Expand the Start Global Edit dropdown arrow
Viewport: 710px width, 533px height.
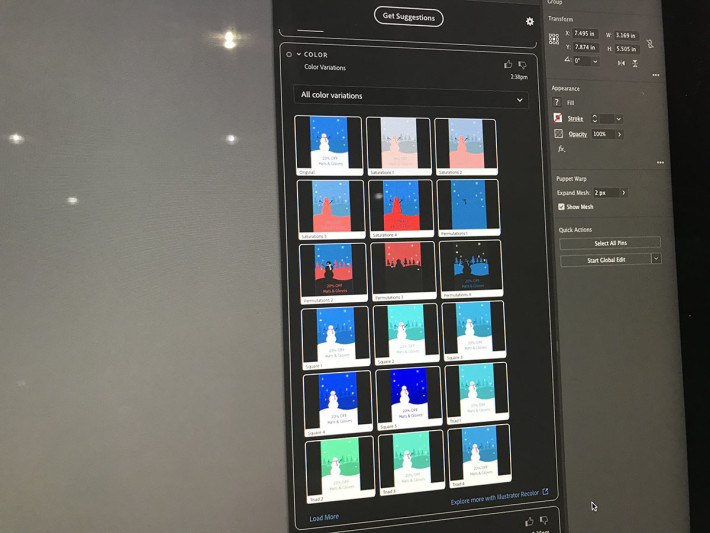click(656, 258)
